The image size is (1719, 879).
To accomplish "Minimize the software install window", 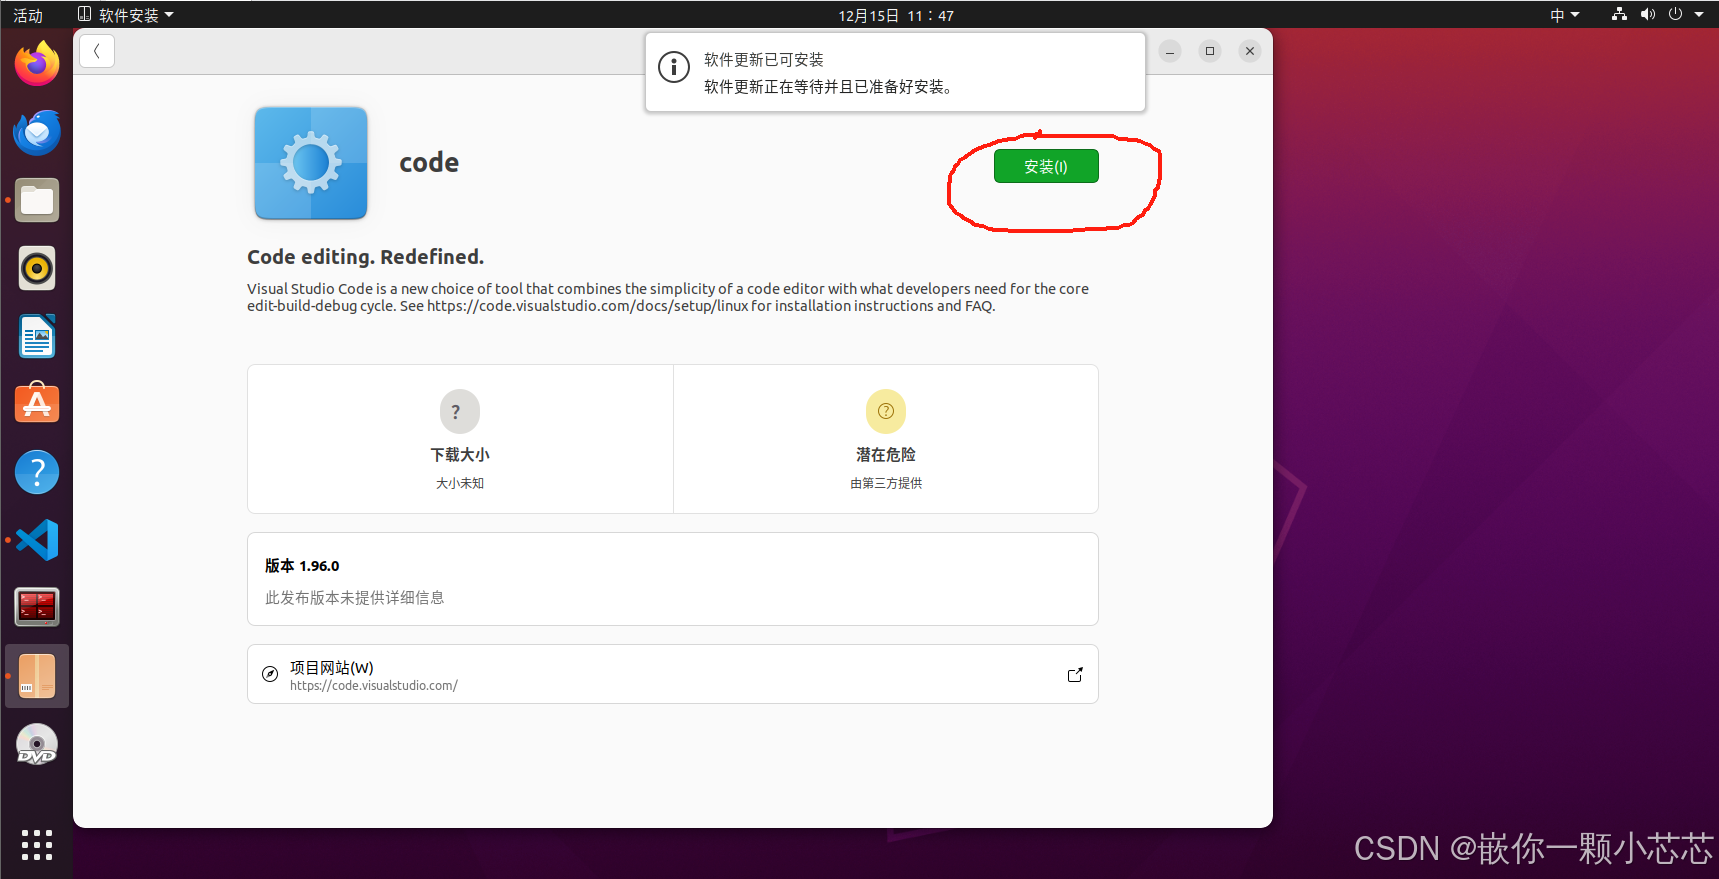I will click(1170, 51).
